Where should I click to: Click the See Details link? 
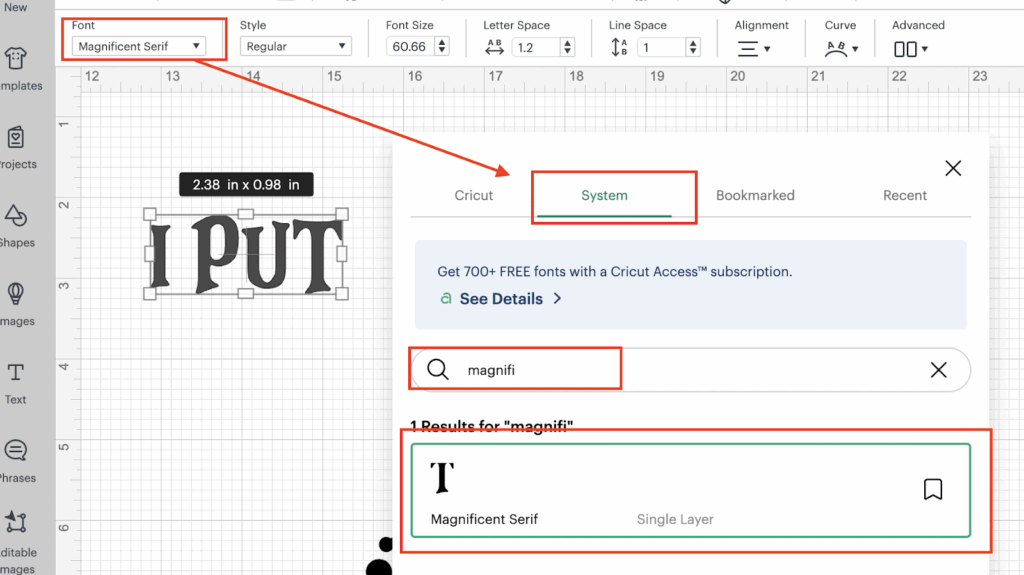pyautogui.click(x=501, y=299)
